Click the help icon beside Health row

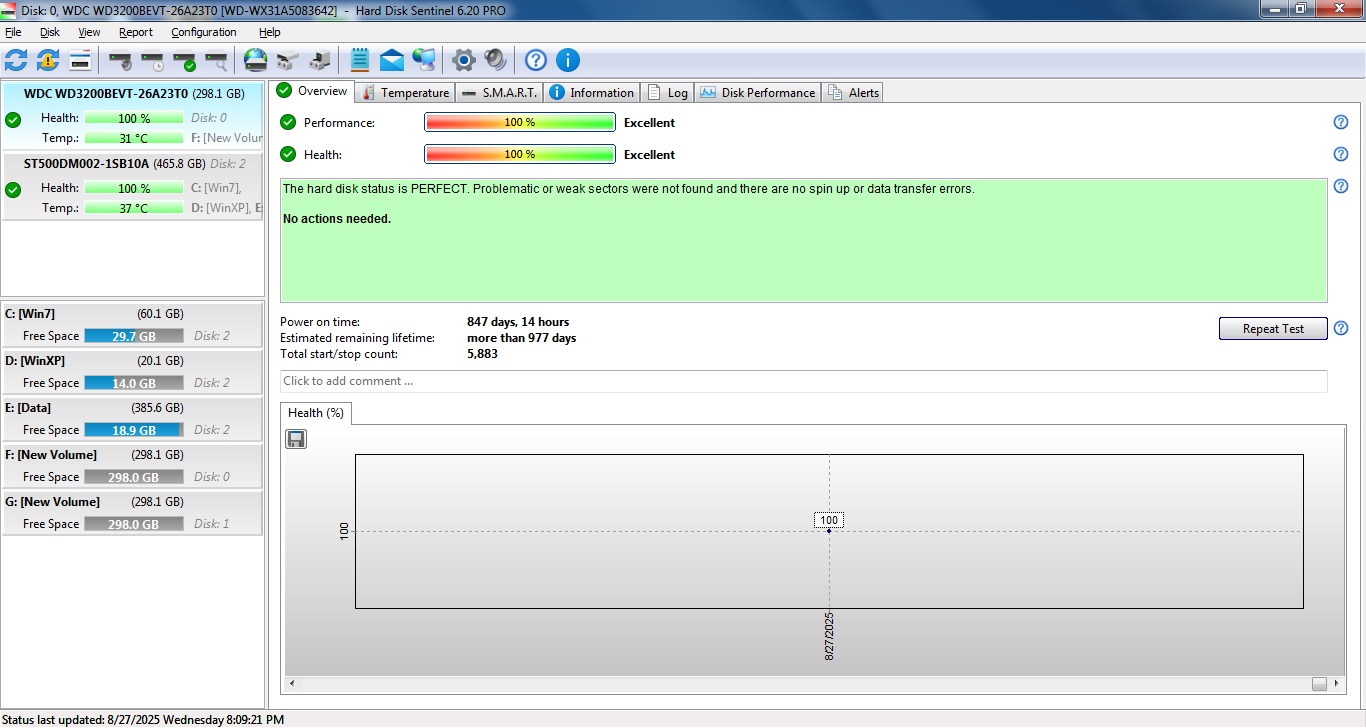click(x=1341, y=154)
